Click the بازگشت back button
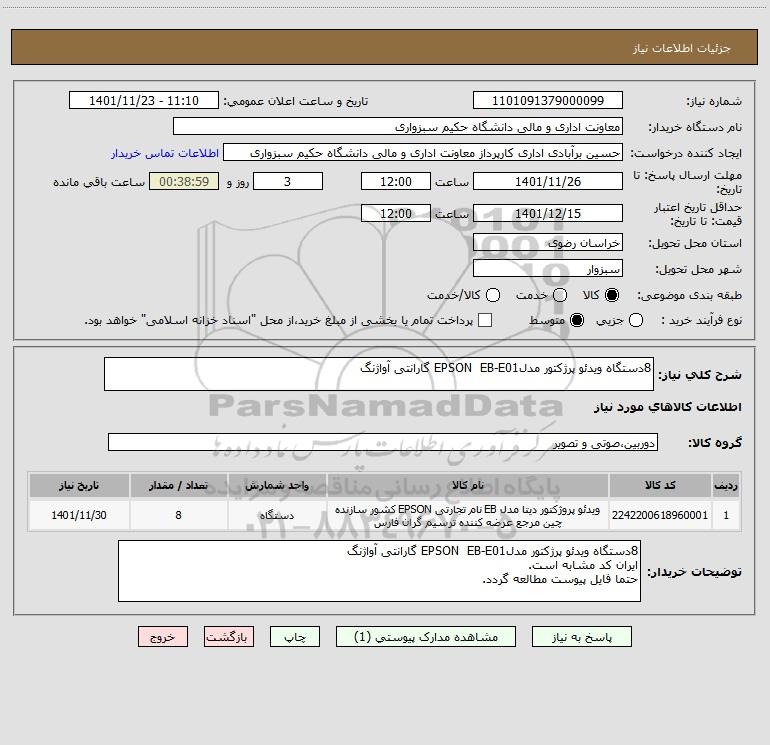The image size is (770, 745). pos(229,637)
